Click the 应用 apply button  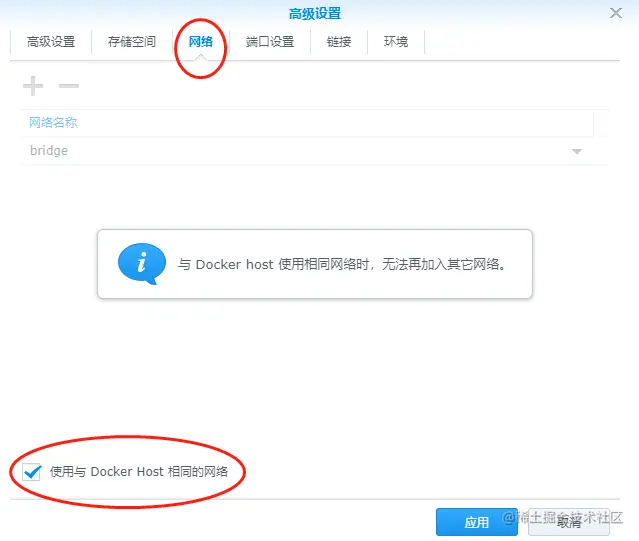(476, 522)
